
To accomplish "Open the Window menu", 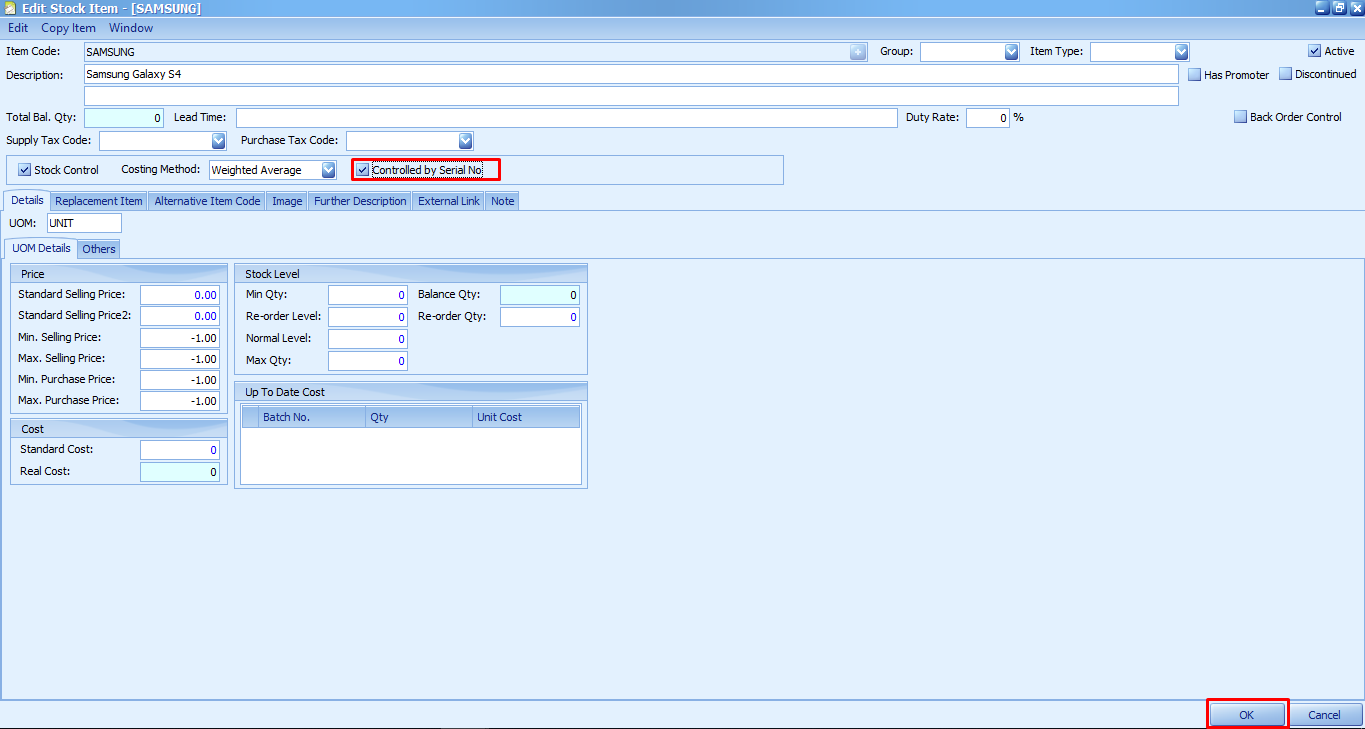I will click(x=131, y=28).
